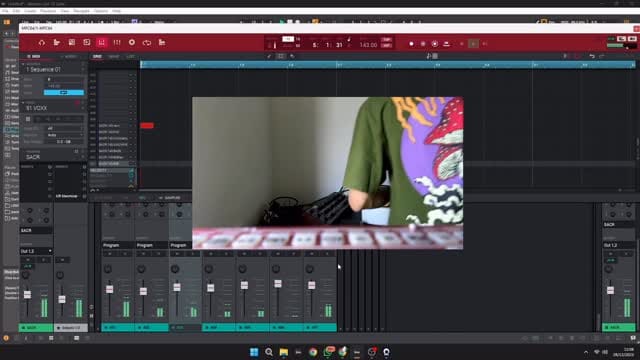Click the tempo value 142.00
The height and width of the screenshot is (360, 640).
(368, 45)
